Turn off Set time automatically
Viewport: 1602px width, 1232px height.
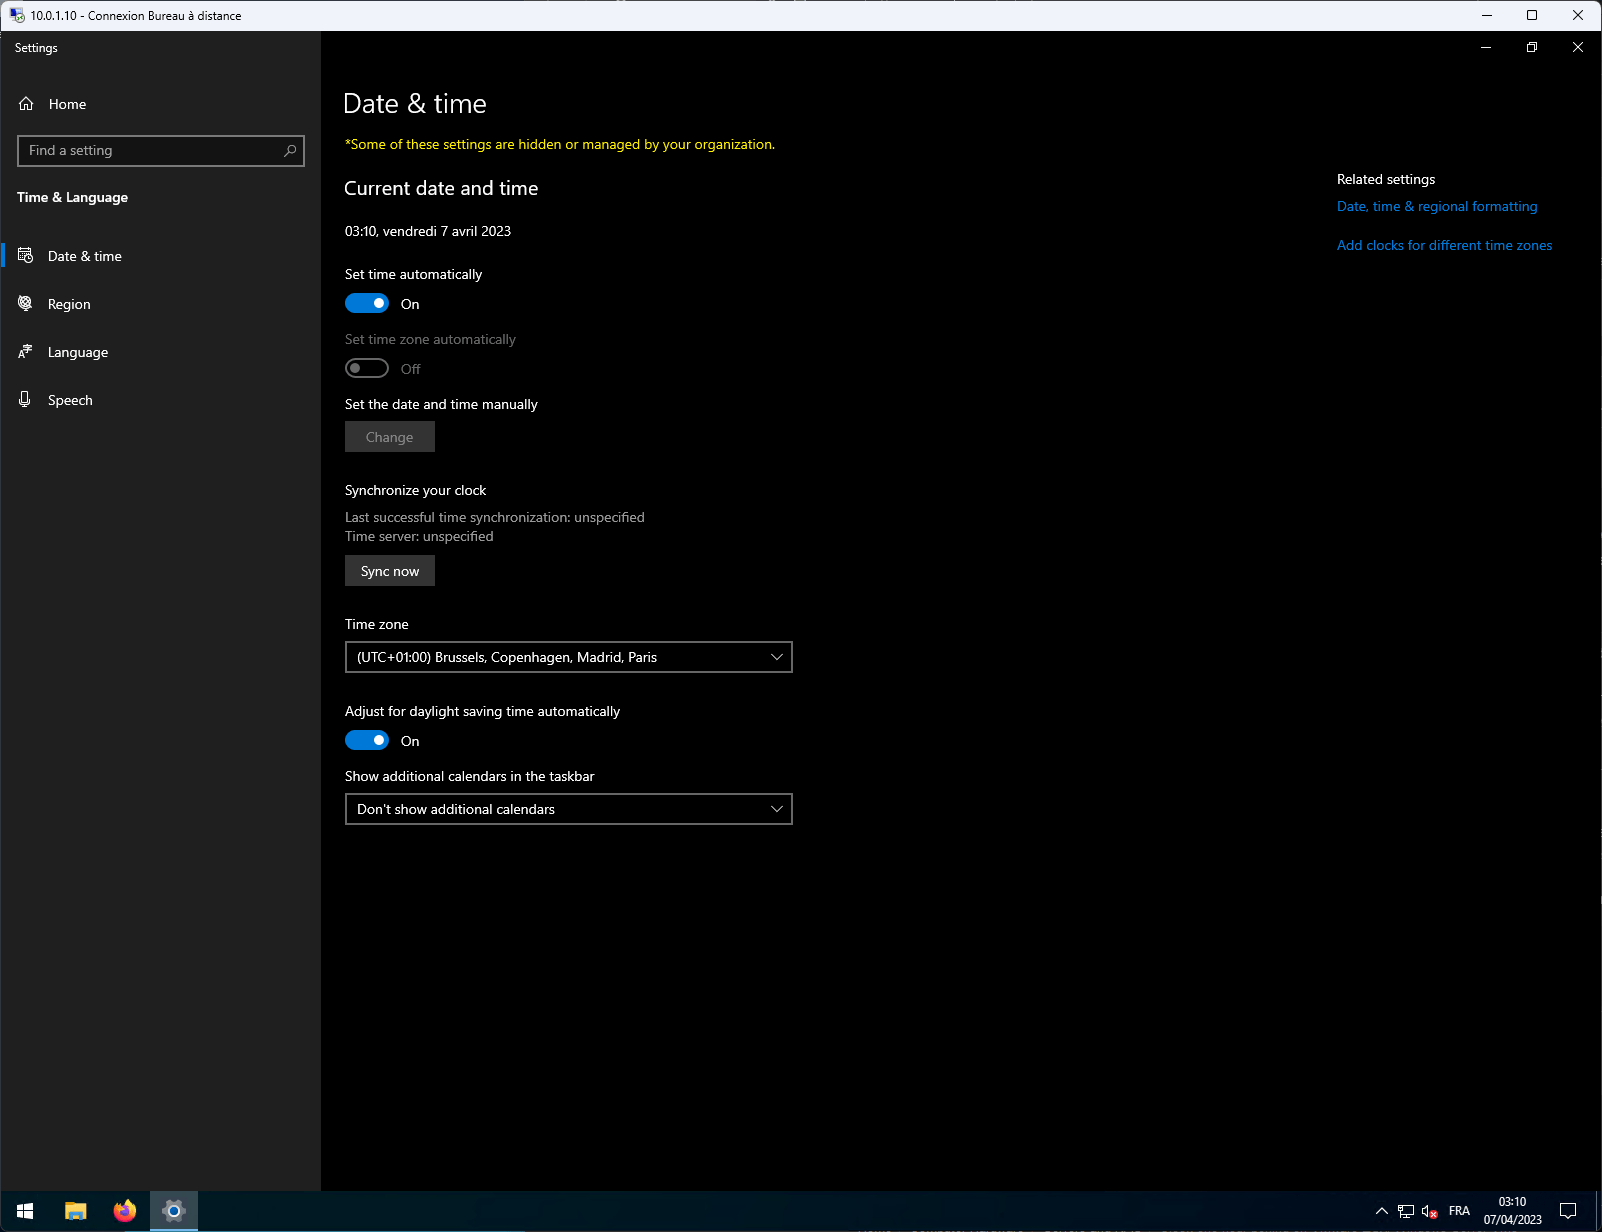tap(366, 303)
